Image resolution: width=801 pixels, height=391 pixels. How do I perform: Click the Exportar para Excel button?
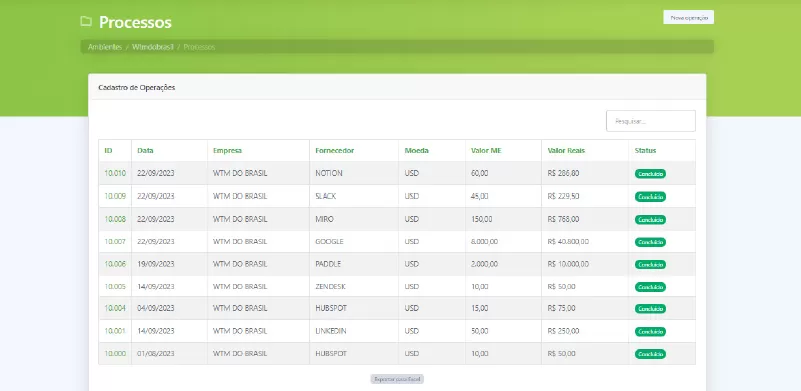click(397, 379)
